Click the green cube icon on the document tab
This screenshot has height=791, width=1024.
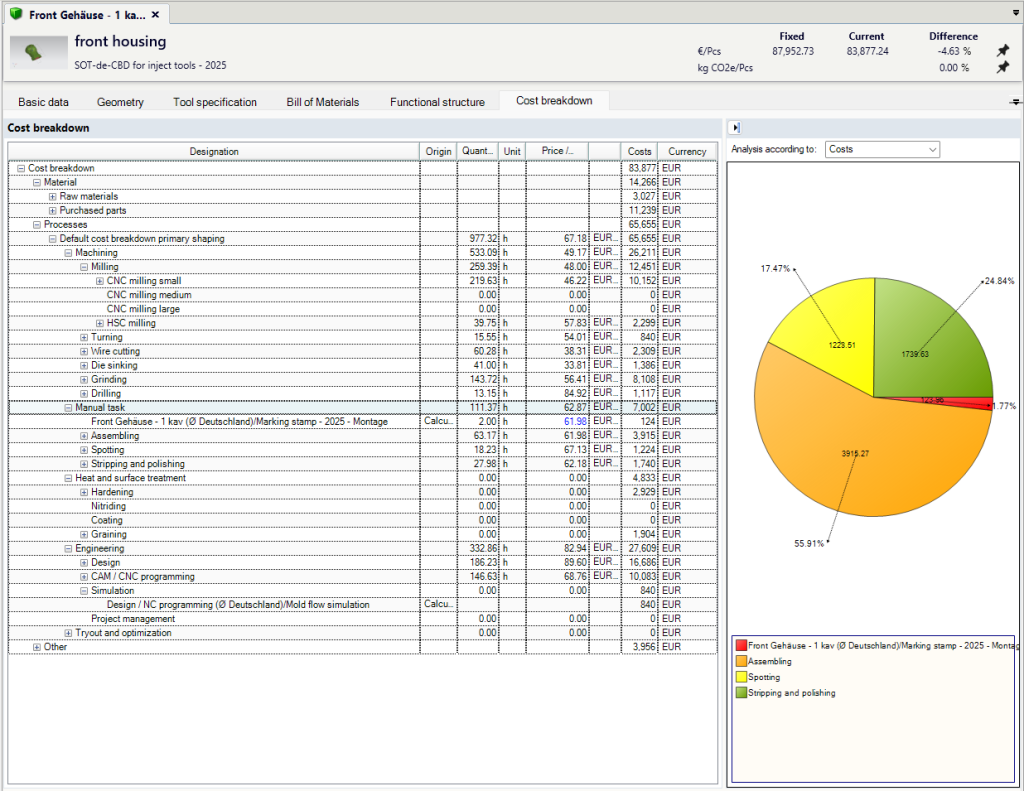point(16,14)
